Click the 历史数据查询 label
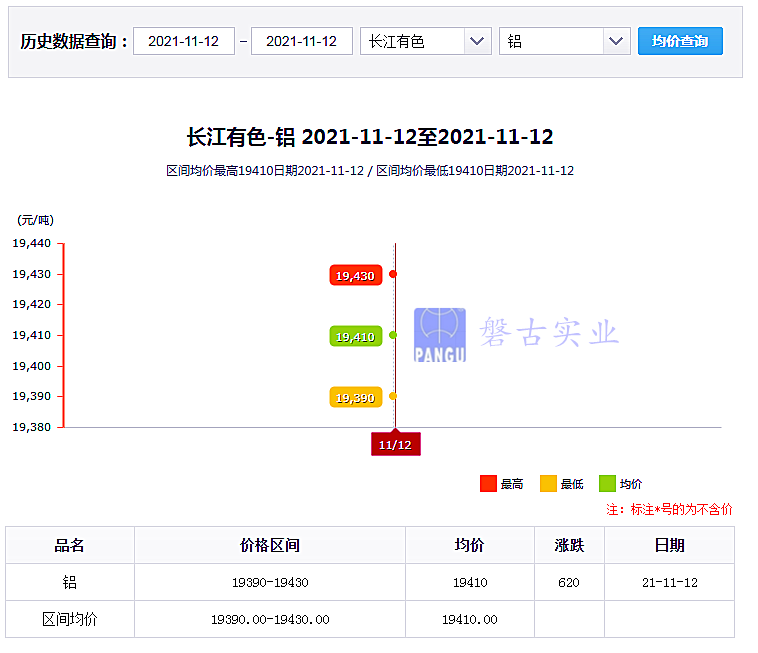Image resolution: width=758 pixels, height=653 pixels. pos(73,42)
